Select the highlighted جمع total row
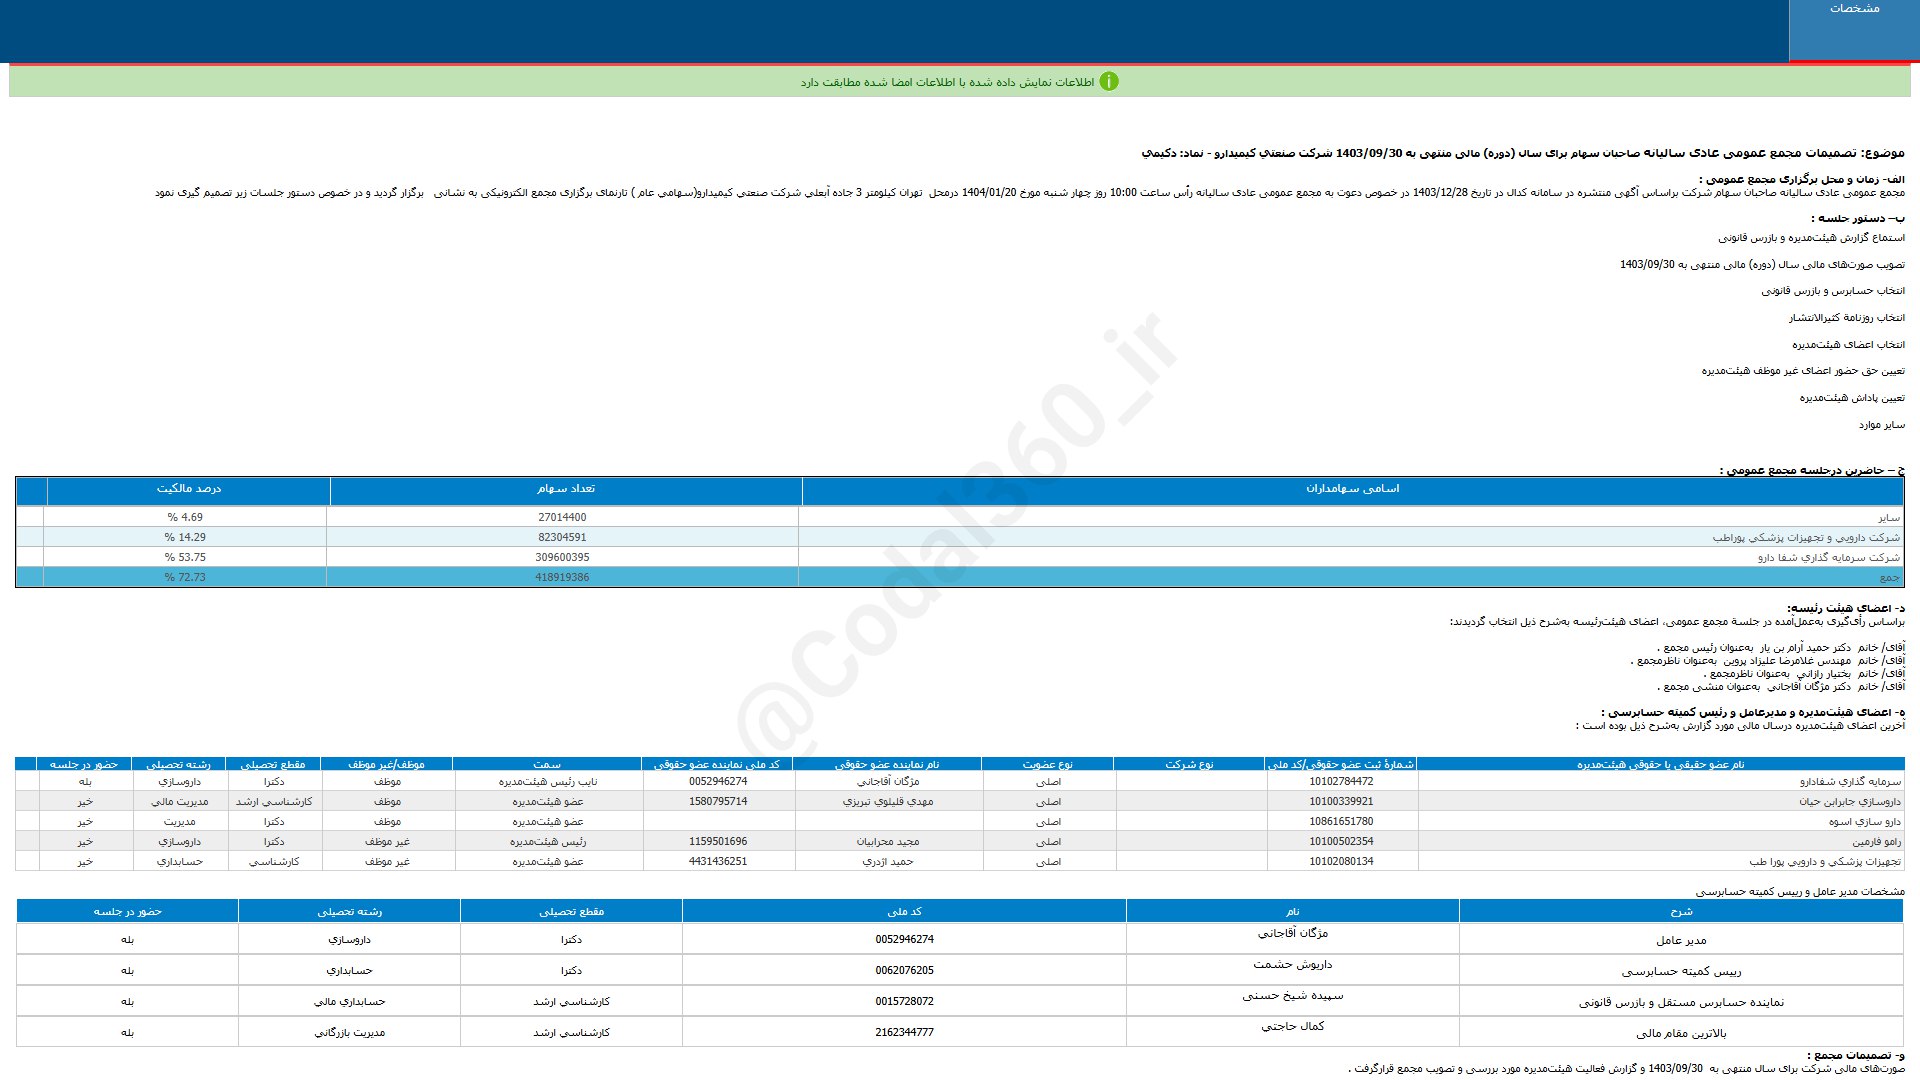1920x1080 pixels. tap(1888, 578)
